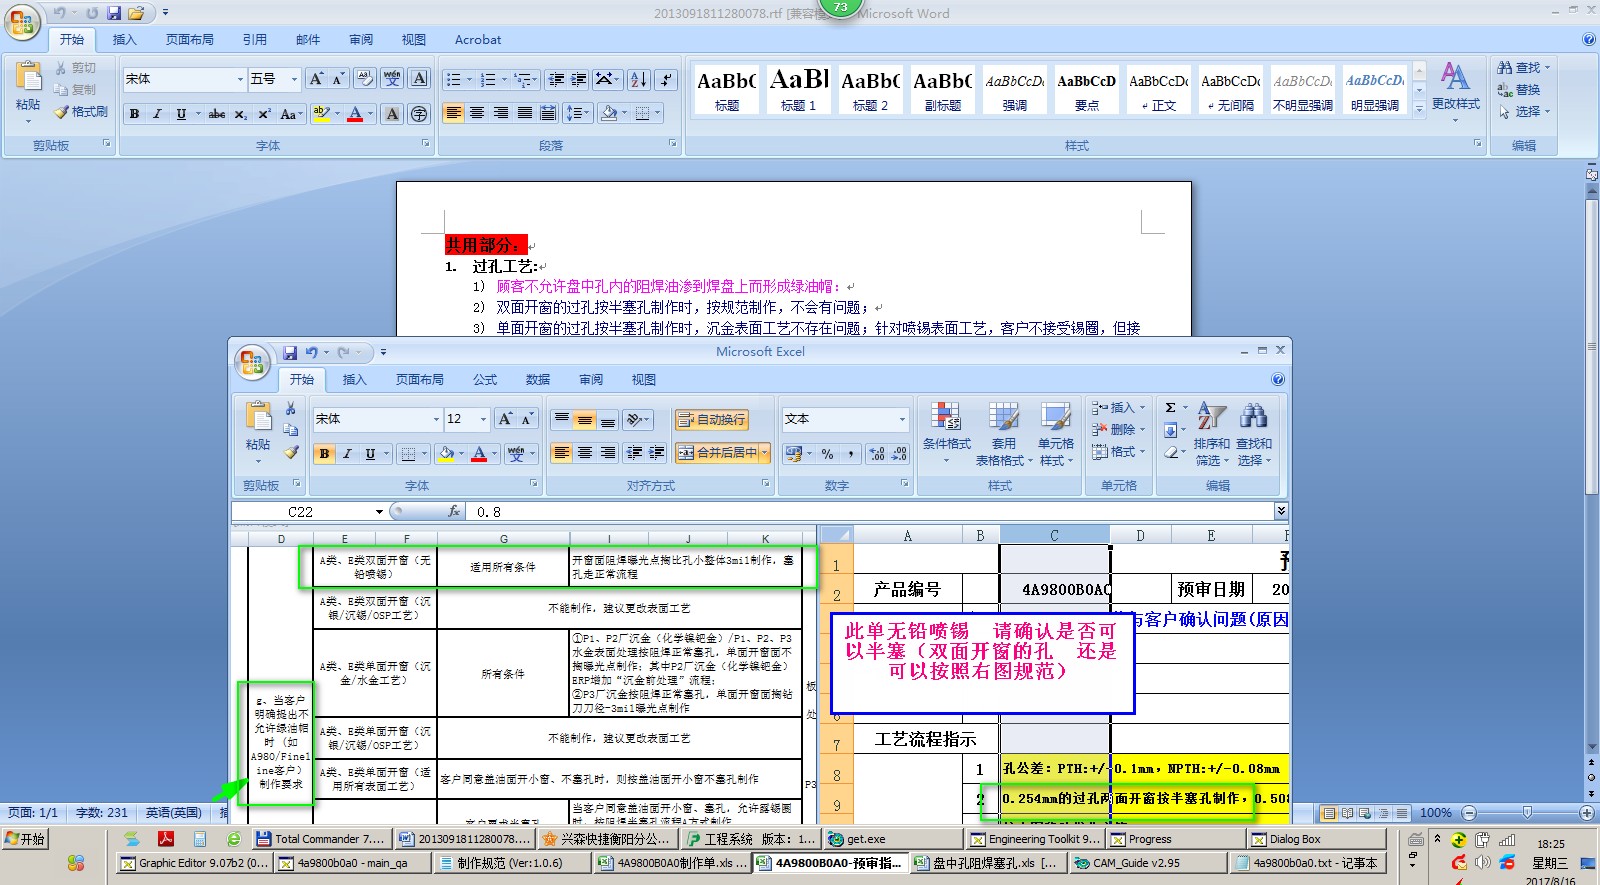Click justify alignment icon in Word
The height and width of the screenshot is (885, 1600).
[x=524, y=113]
